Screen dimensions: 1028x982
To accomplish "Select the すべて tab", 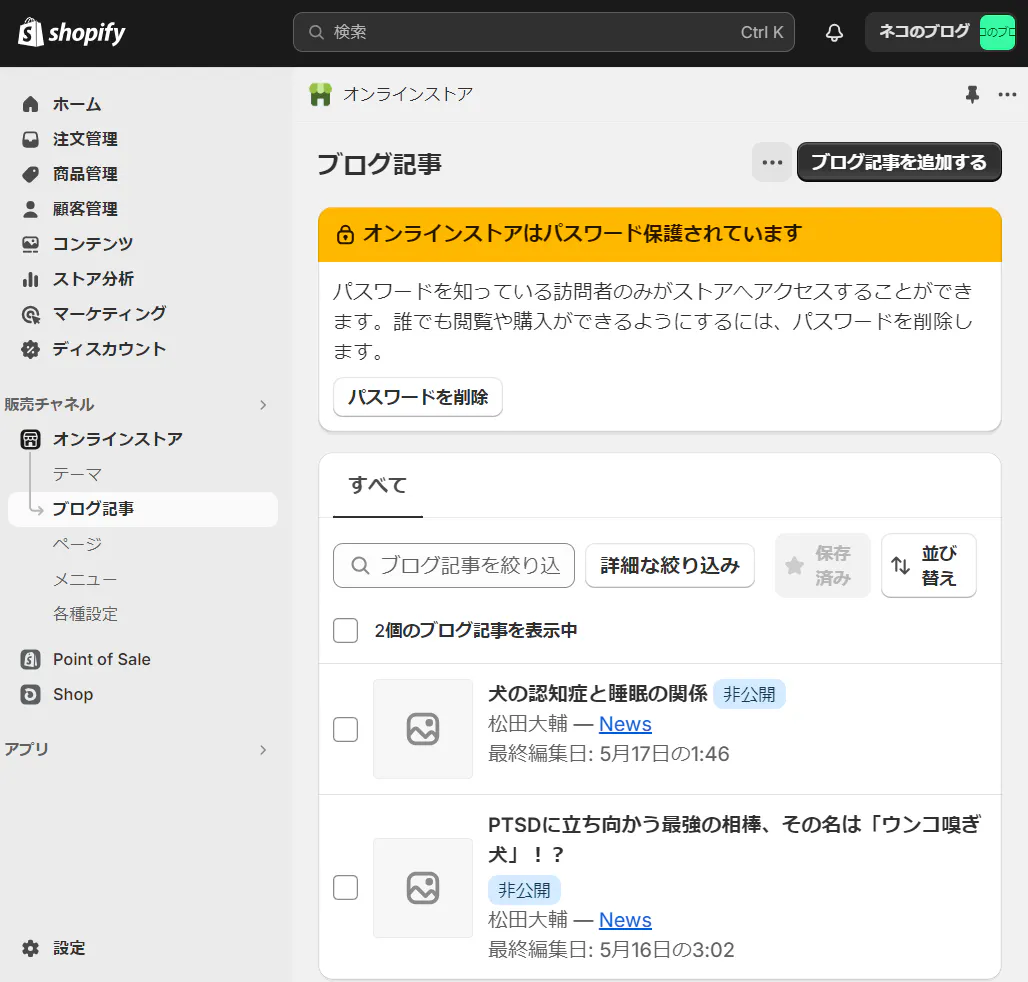I will click(377, 486).
